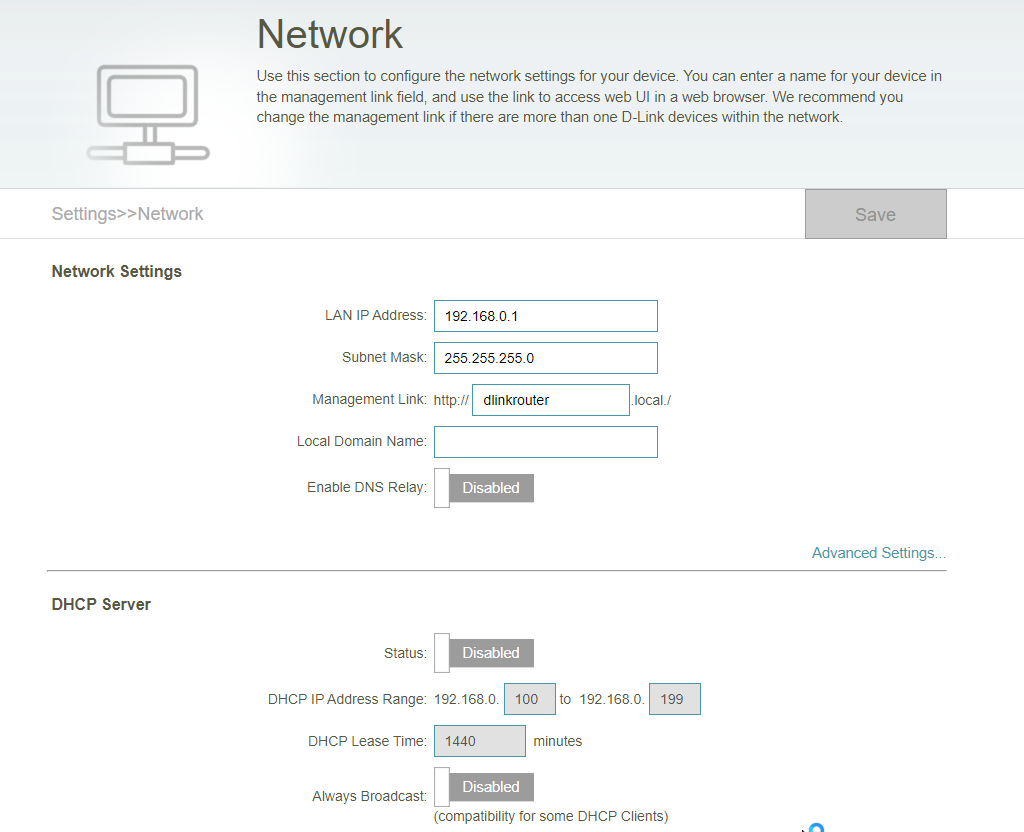Click the empty Local Domain Name field
The height and width of the screenshot is (832, 1024).
545,441
